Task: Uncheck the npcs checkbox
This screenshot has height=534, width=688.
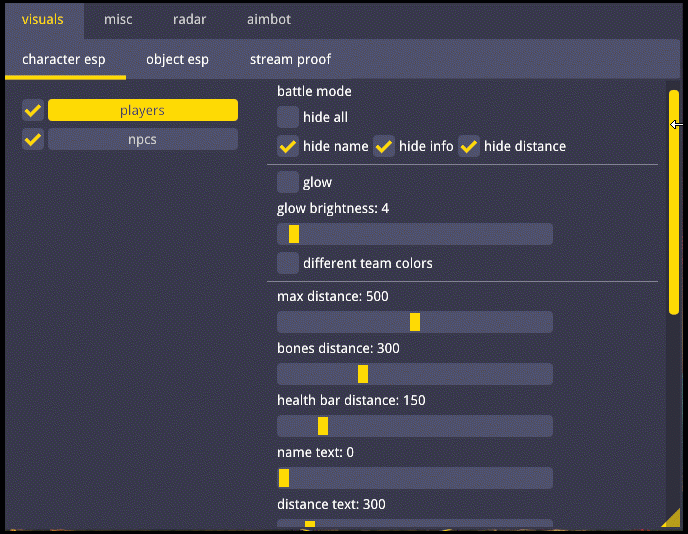Action: (x=33, y=140)
